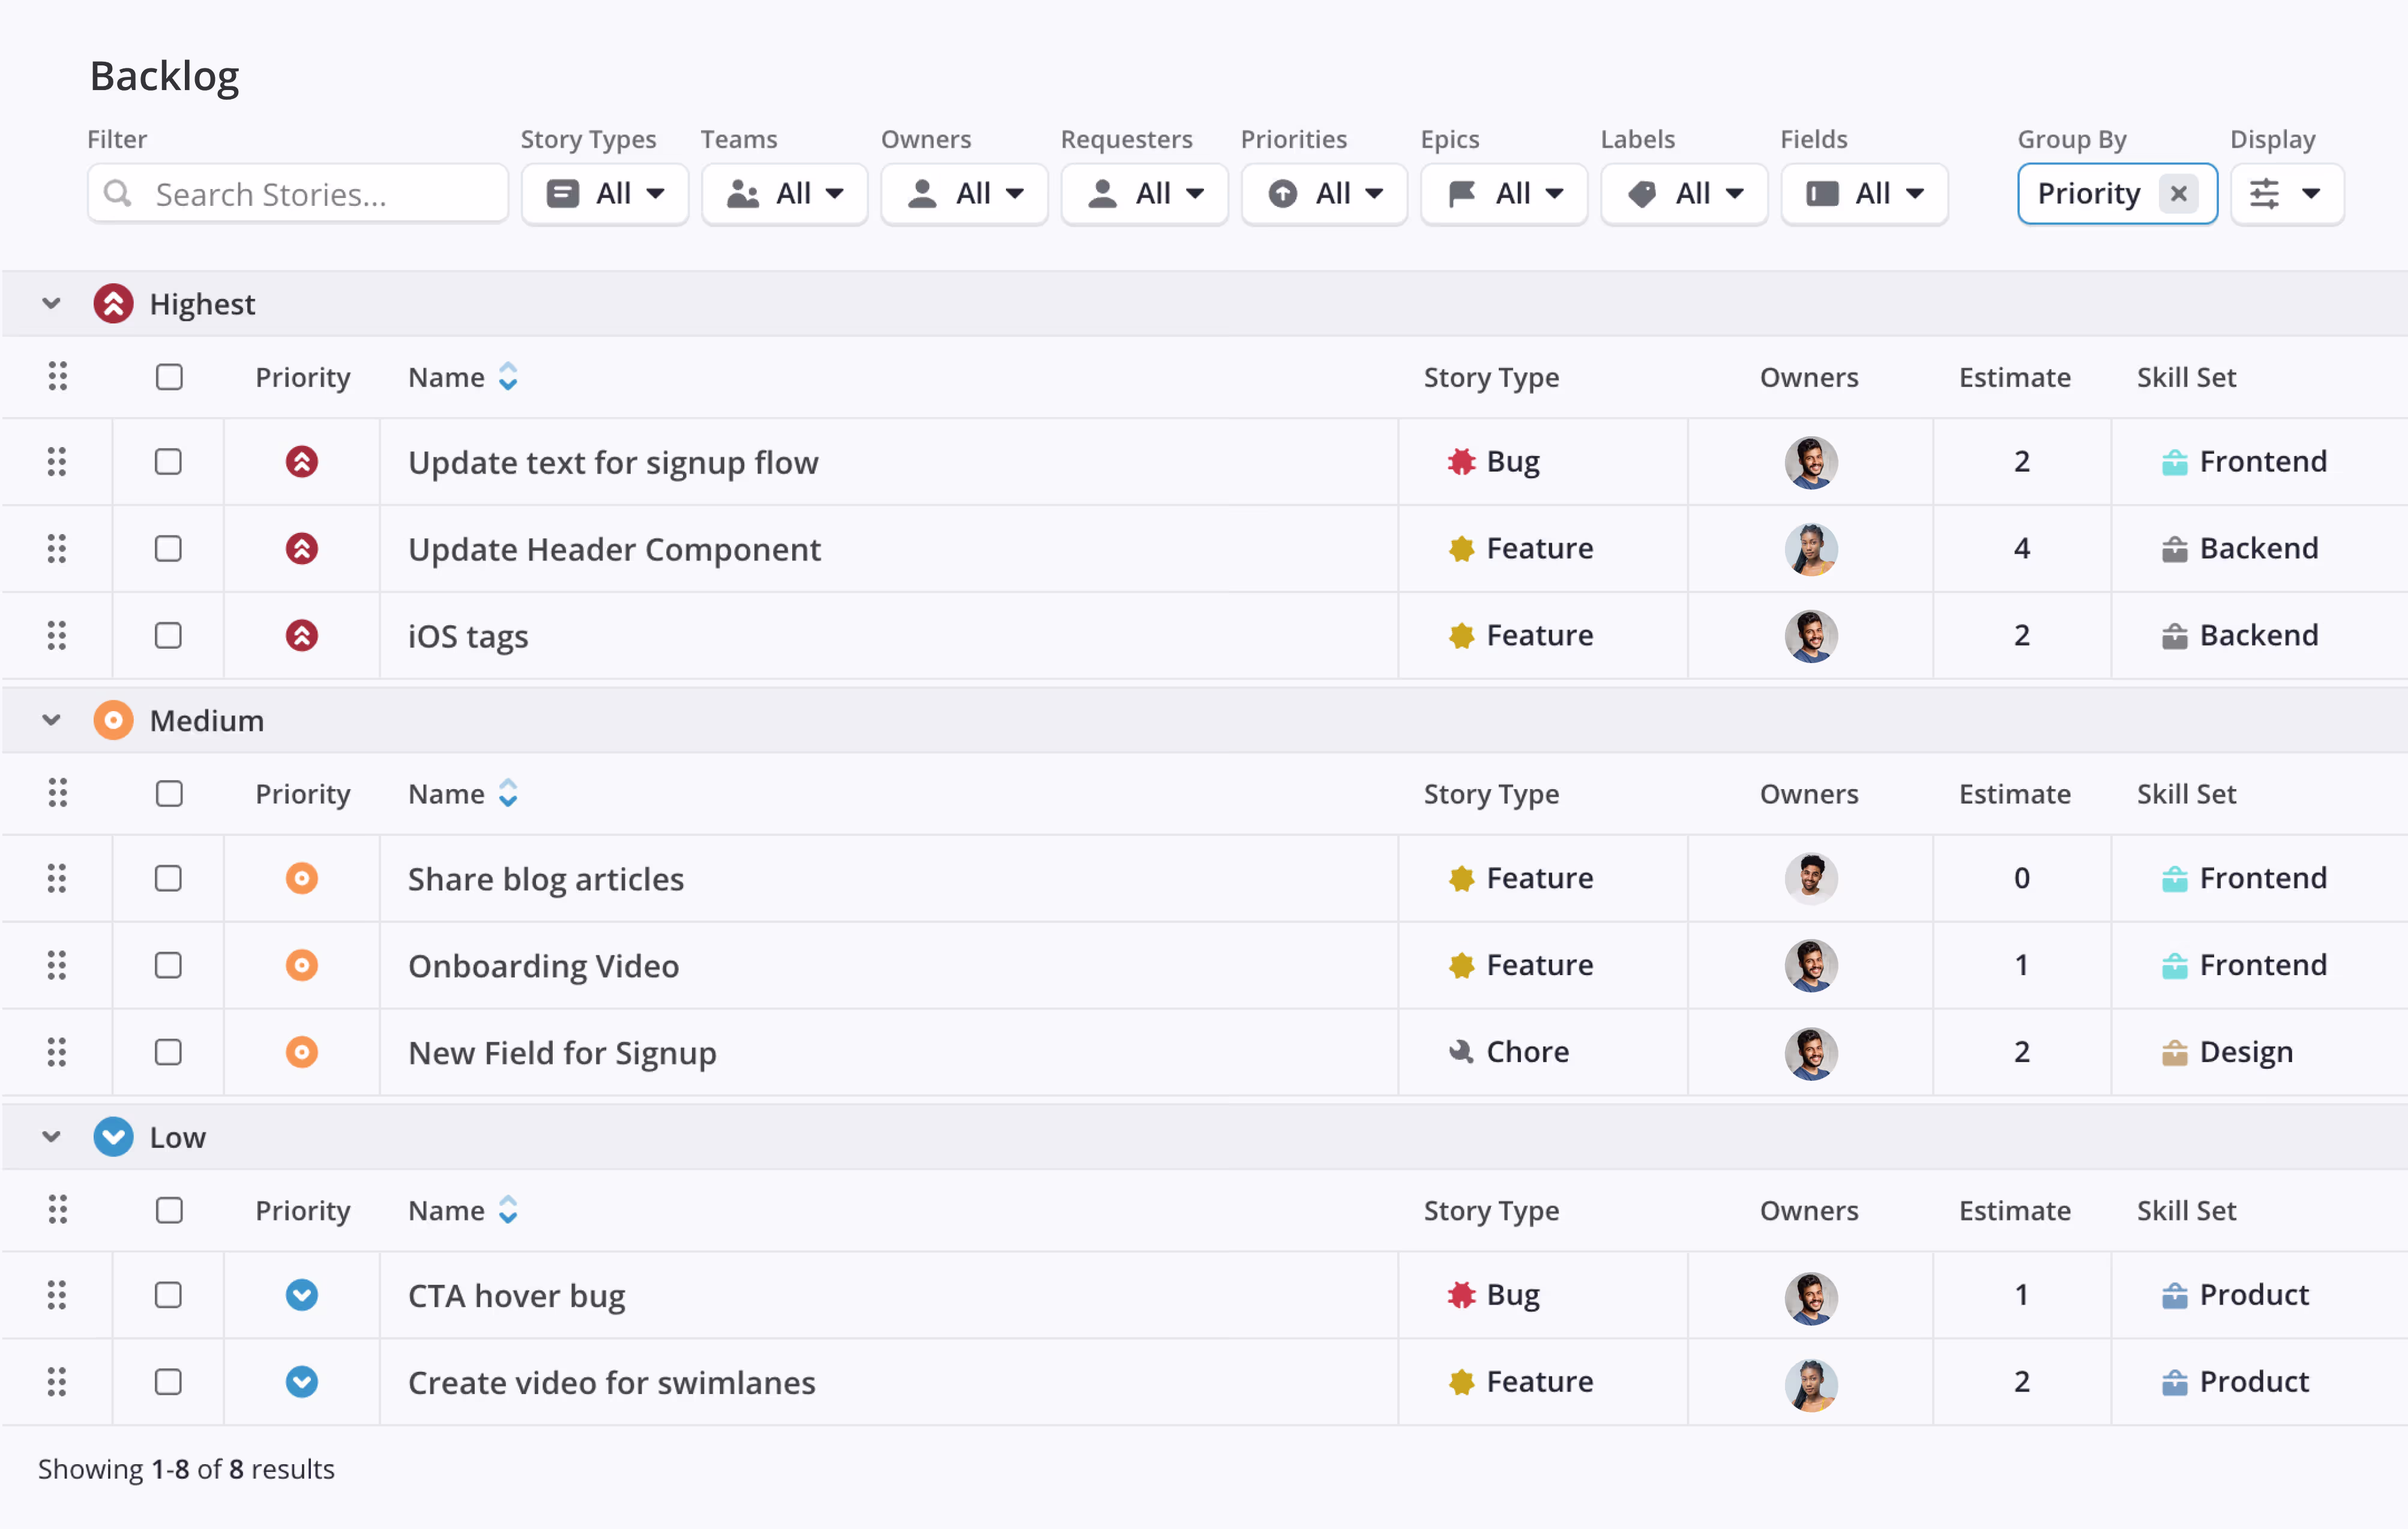Click the drag handle for Share blog articles
This screenshot has width=2408, height=1529.
click(x=57, y=879)
